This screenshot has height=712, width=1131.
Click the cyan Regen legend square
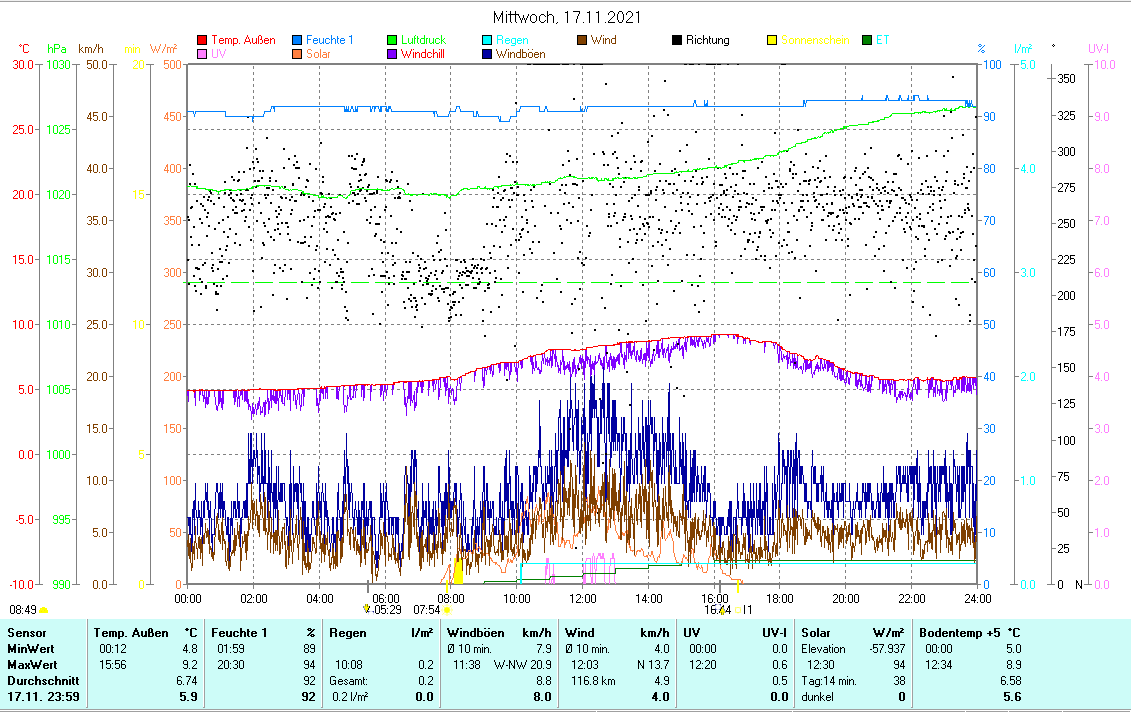(x=487, y=41)
